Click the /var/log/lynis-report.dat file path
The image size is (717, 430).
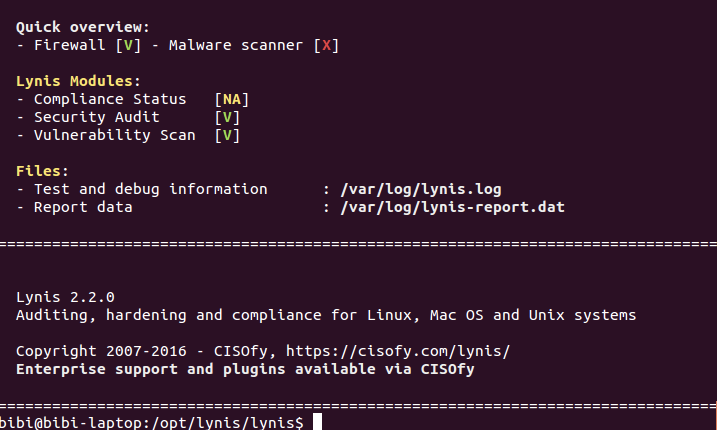[x=453, y=208]
